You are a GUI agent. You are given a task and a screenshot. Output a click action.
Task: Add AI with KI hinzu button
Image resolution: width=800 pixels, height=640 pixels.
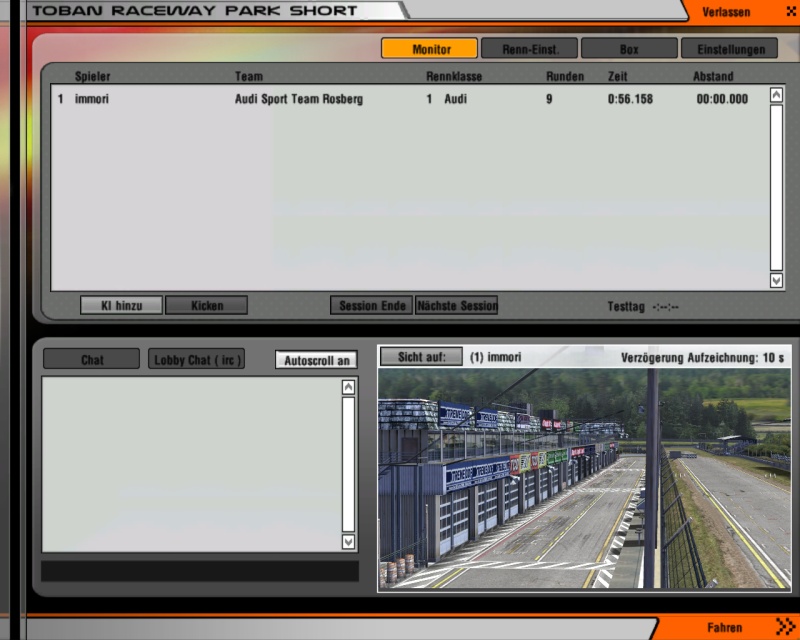click(x=121, y=305)
